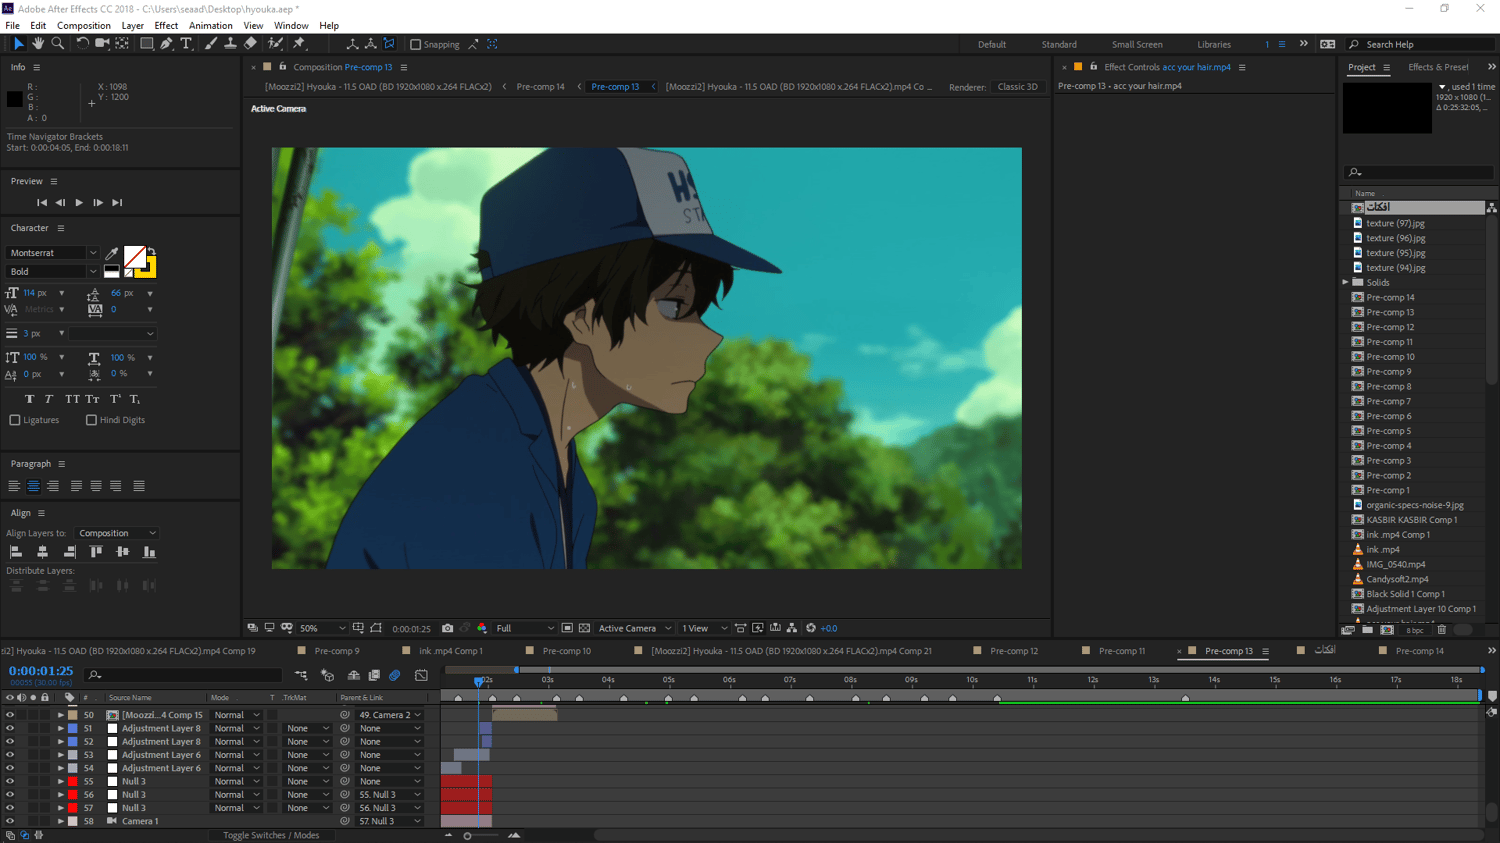Align layers to left edge

pos(16,552)
